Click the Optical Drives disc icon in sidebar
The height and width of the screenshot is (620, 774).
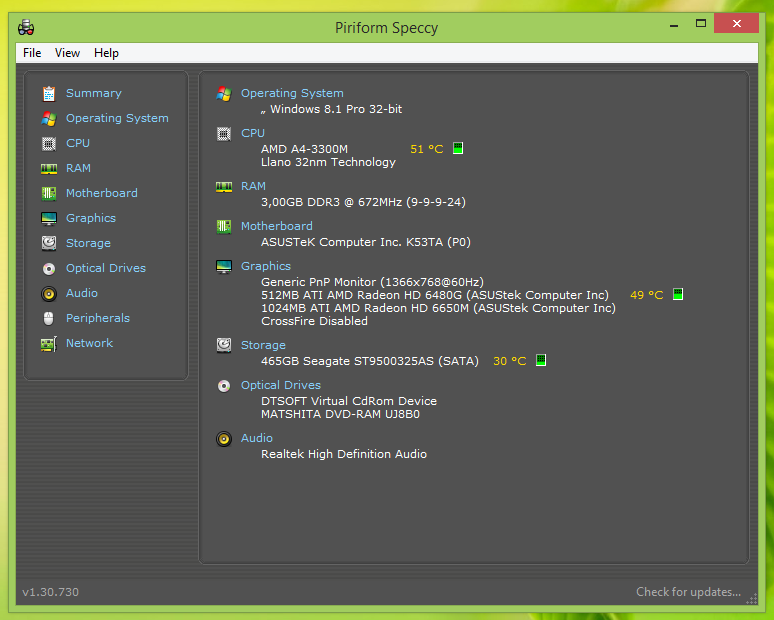tap(49, 269)
